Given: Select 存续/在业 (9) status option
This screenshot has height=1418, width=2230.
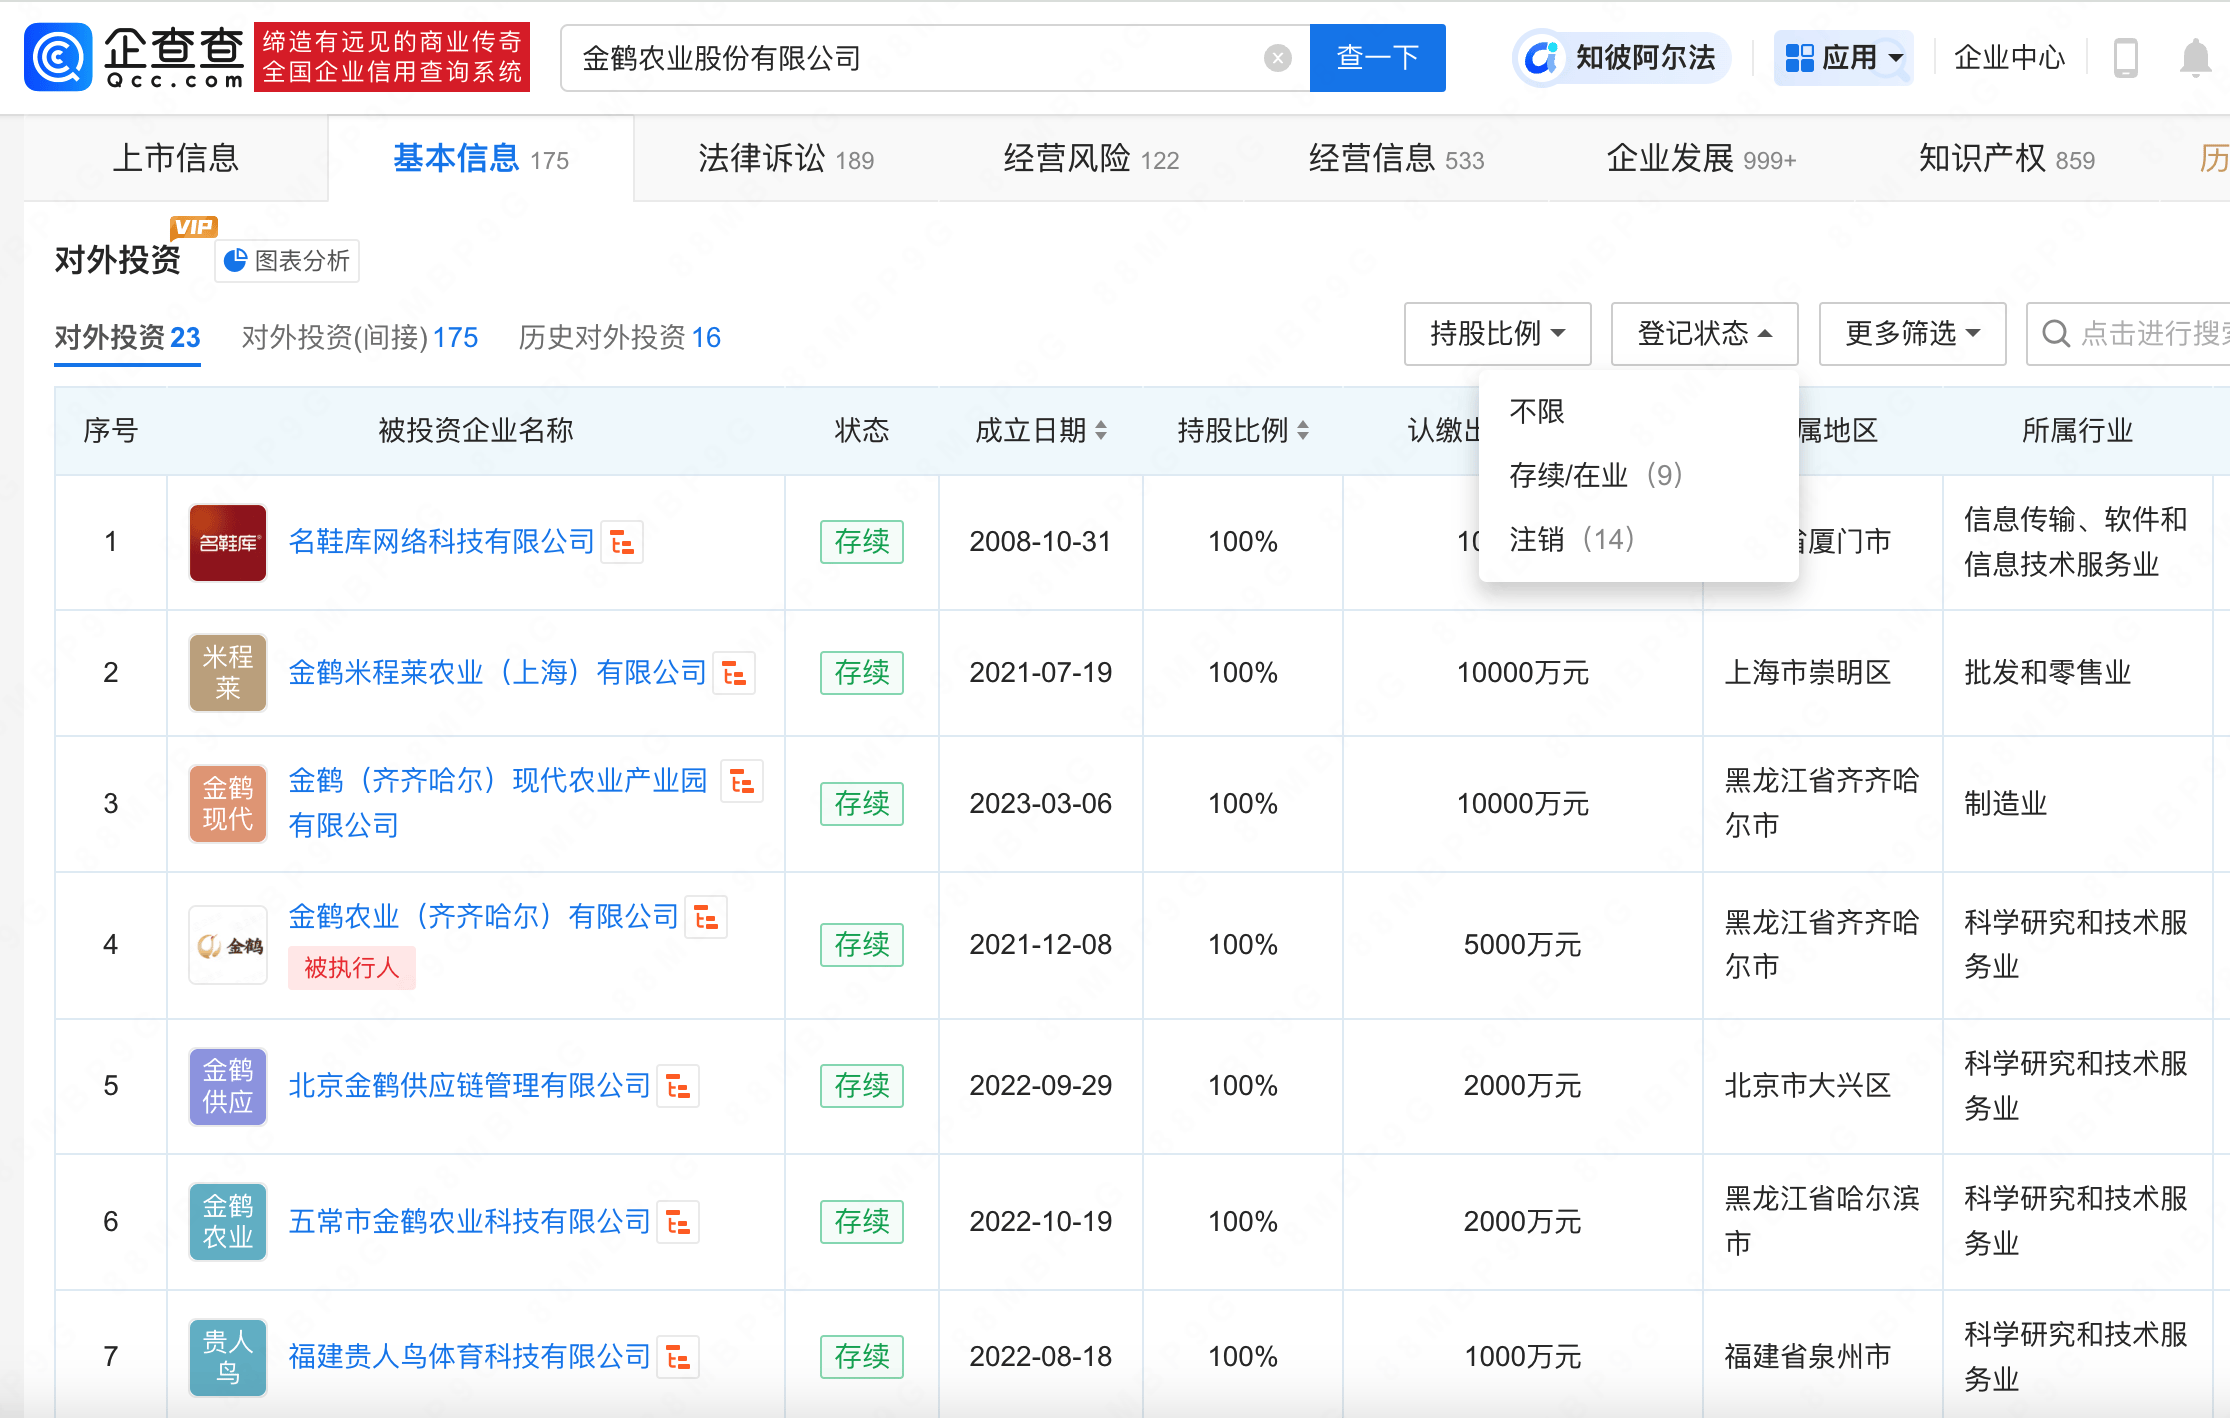Looking at the screenshot, I should pyautogui.click(x=1596, y=475).
